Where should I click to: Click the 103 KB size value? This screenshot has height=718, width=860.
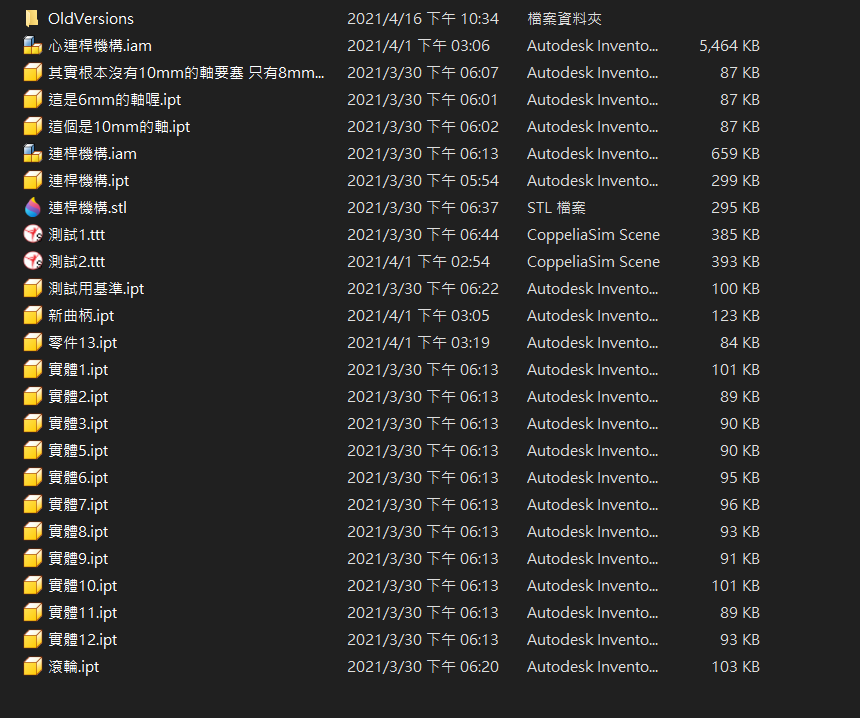735,666
